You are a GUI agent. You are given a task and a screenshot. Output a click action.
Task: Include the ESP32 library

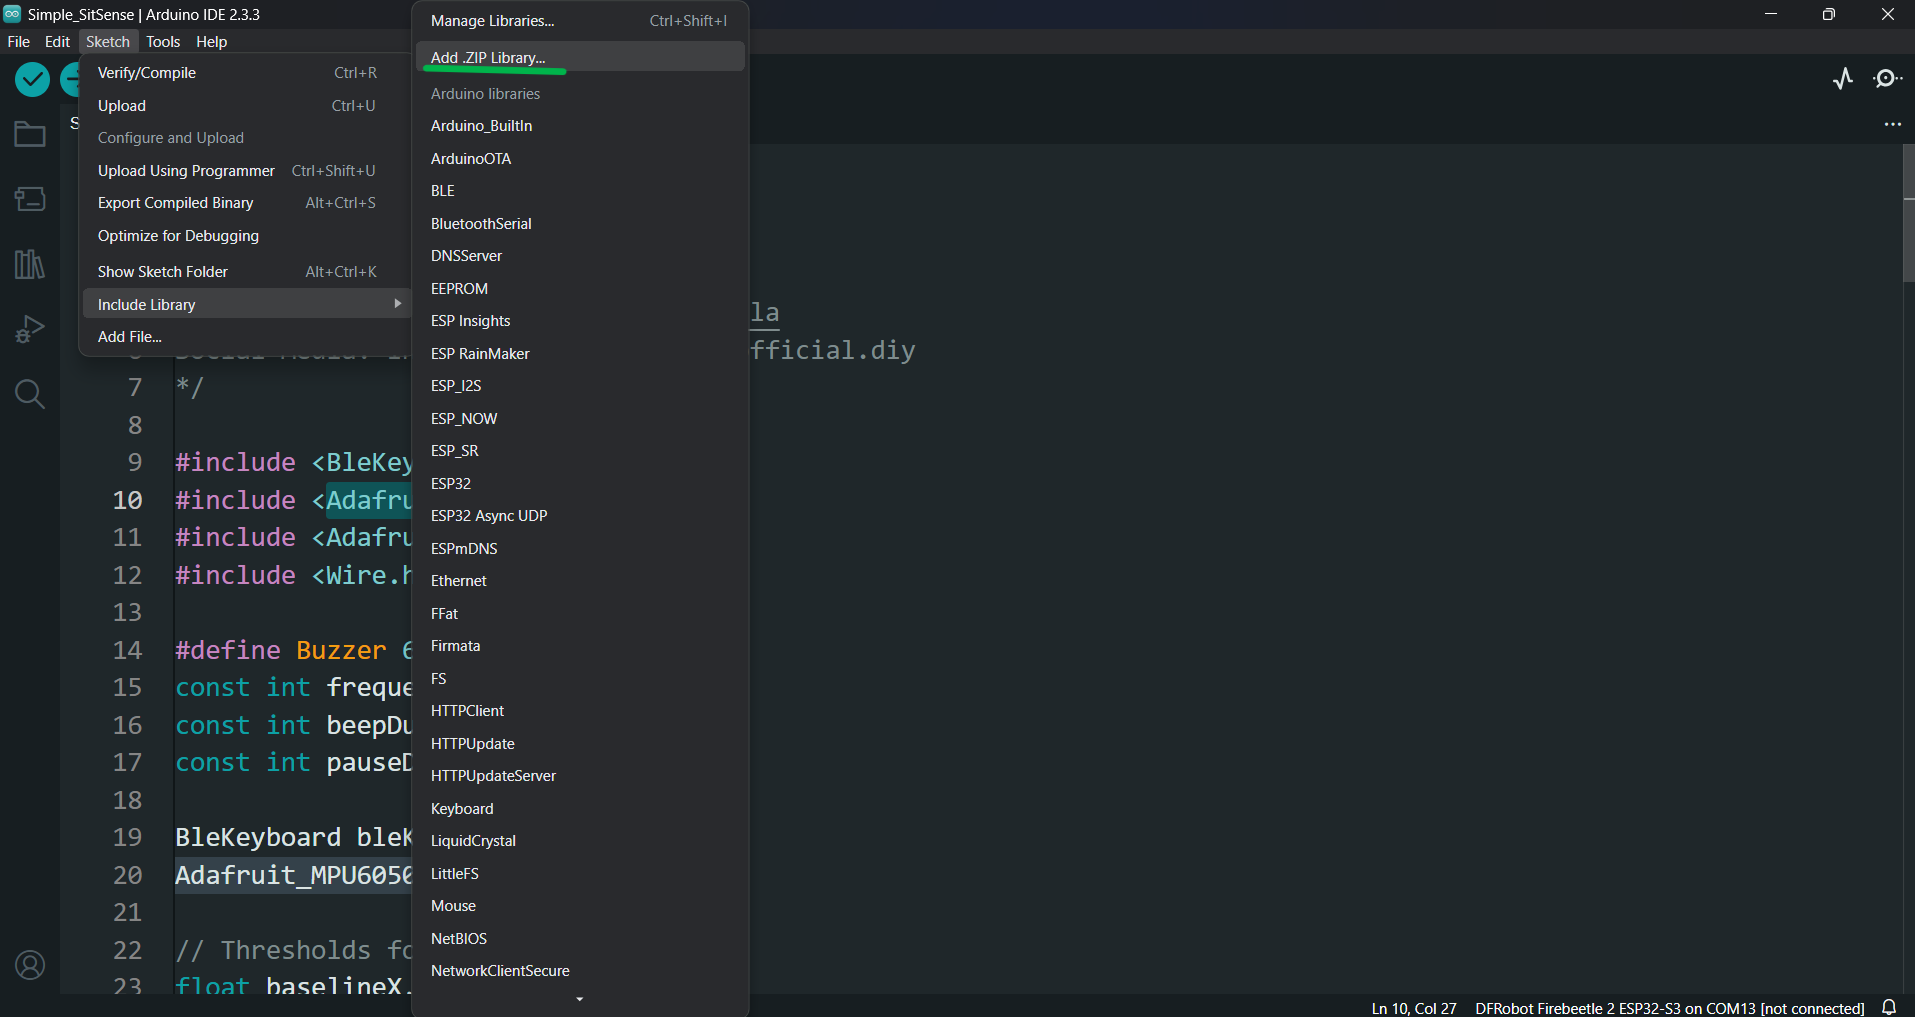[x=580, y=484]
